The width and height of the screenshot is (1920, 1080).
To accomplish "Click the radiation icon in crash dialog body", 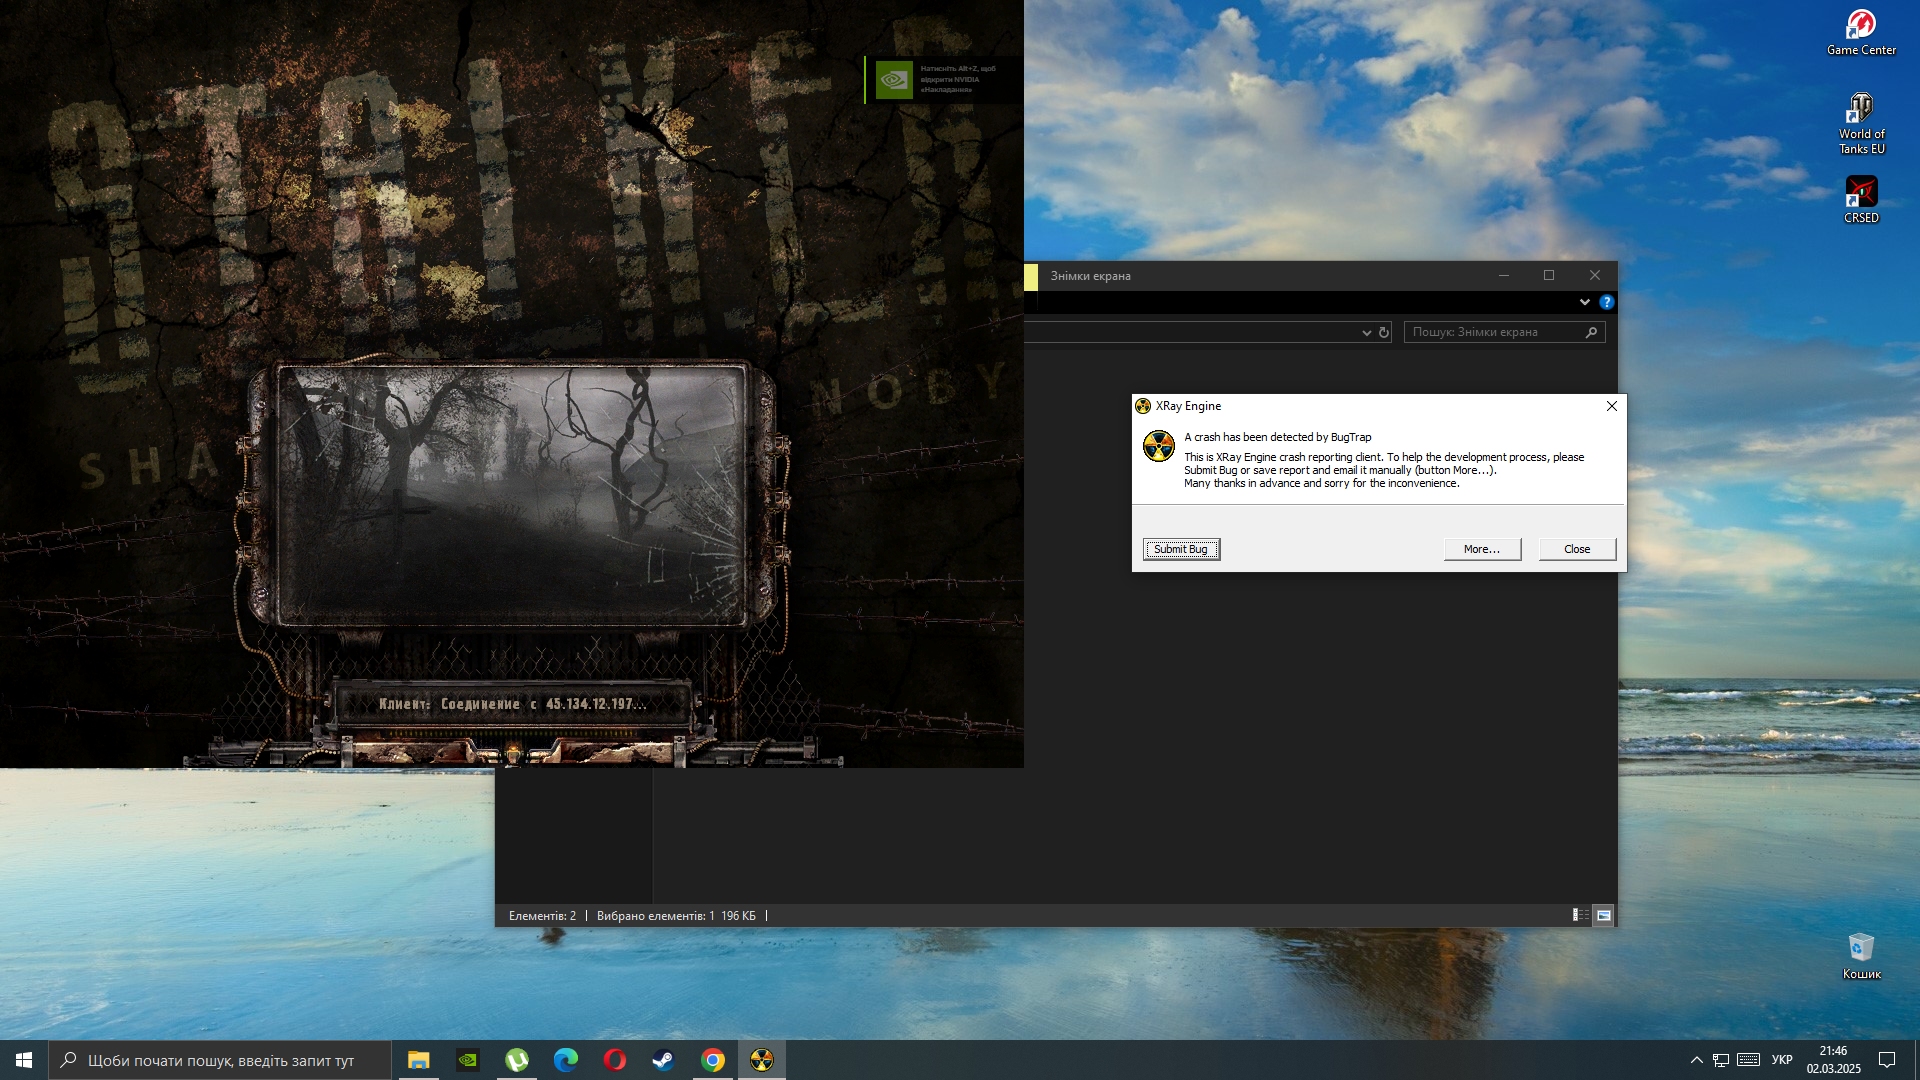I will [x=1159, y=446].
